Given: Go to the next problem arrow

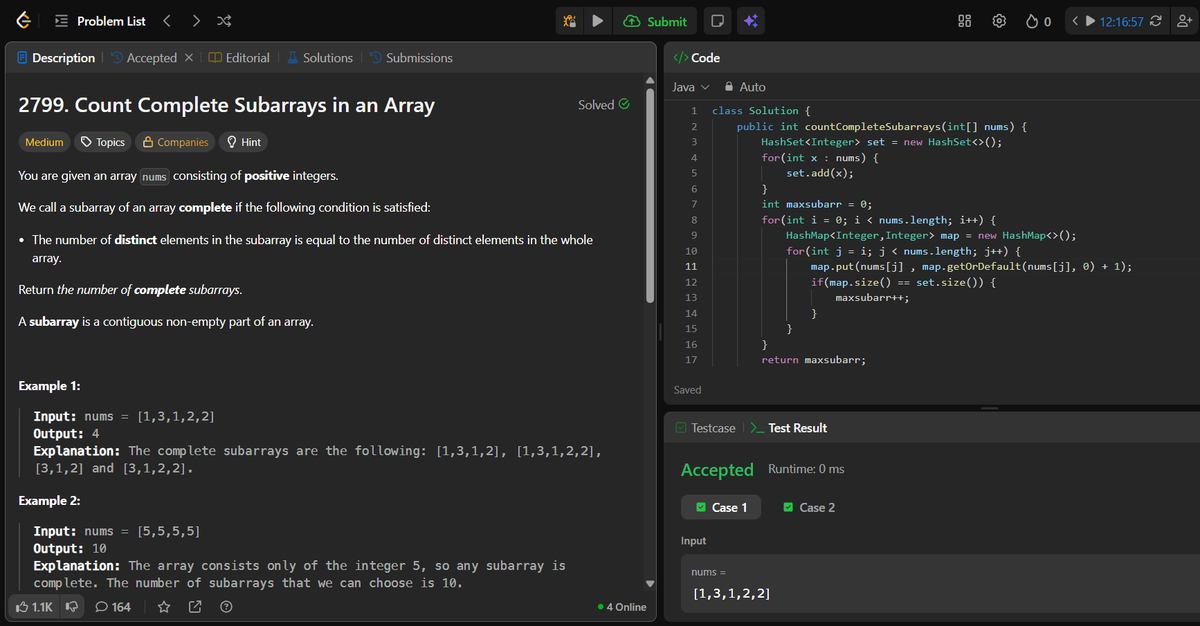Looking at the screenshot, I should (196, 21).
